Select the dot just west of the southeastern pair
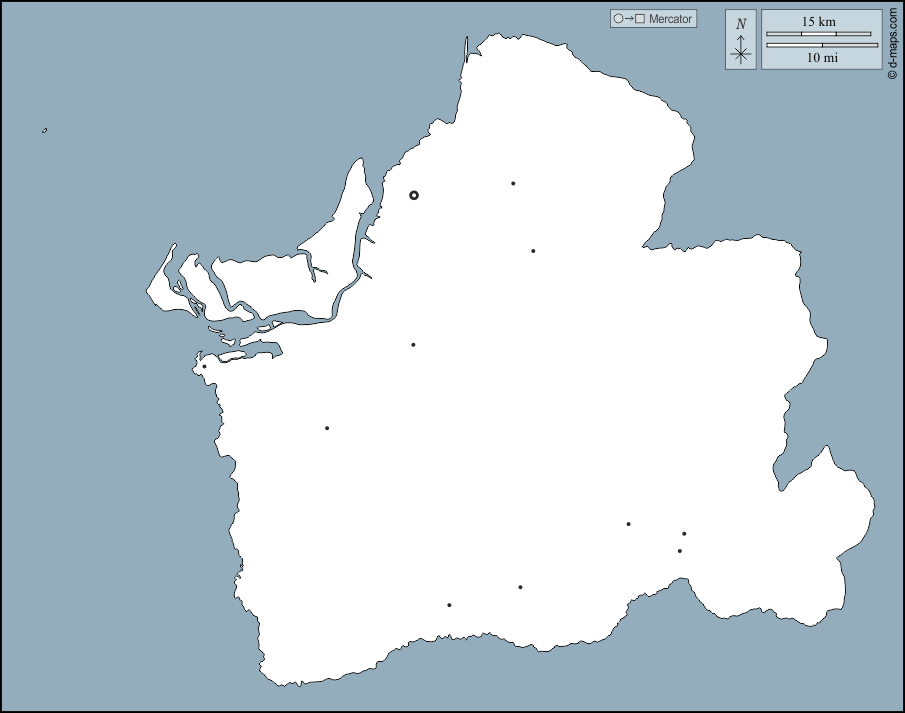 [628, 524]
